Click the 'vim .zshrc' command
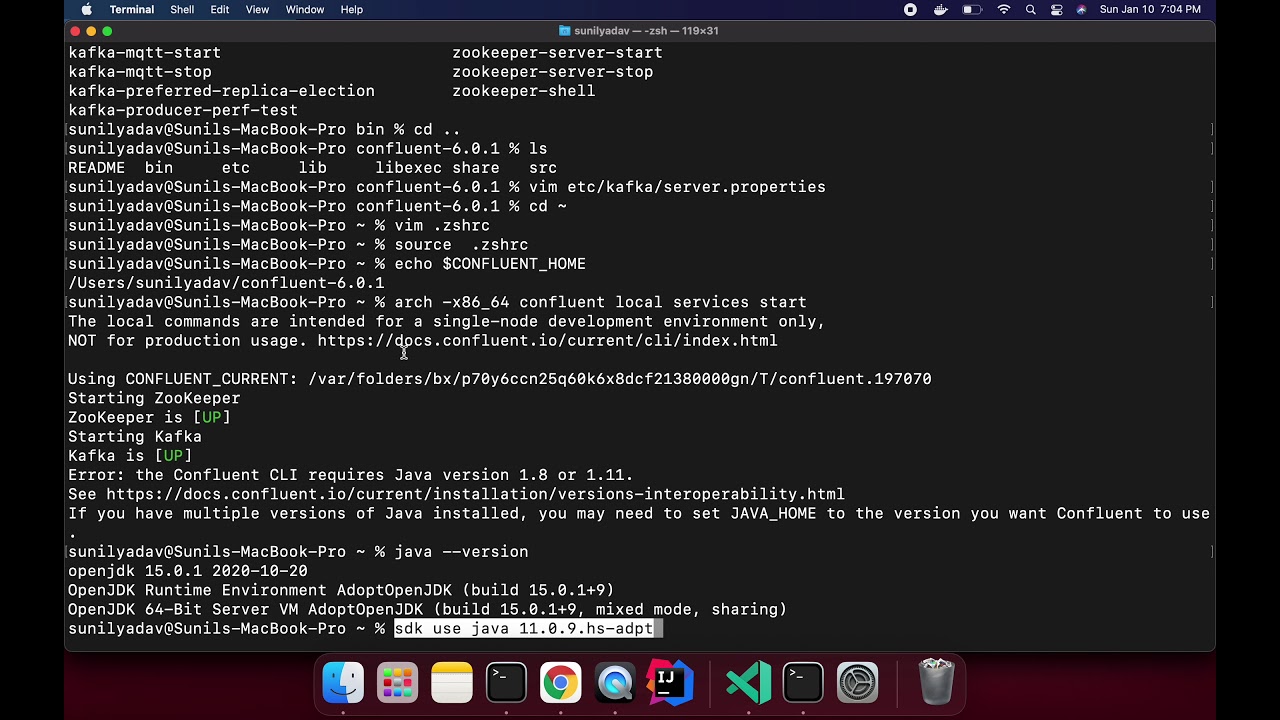 tap(442, 226)
